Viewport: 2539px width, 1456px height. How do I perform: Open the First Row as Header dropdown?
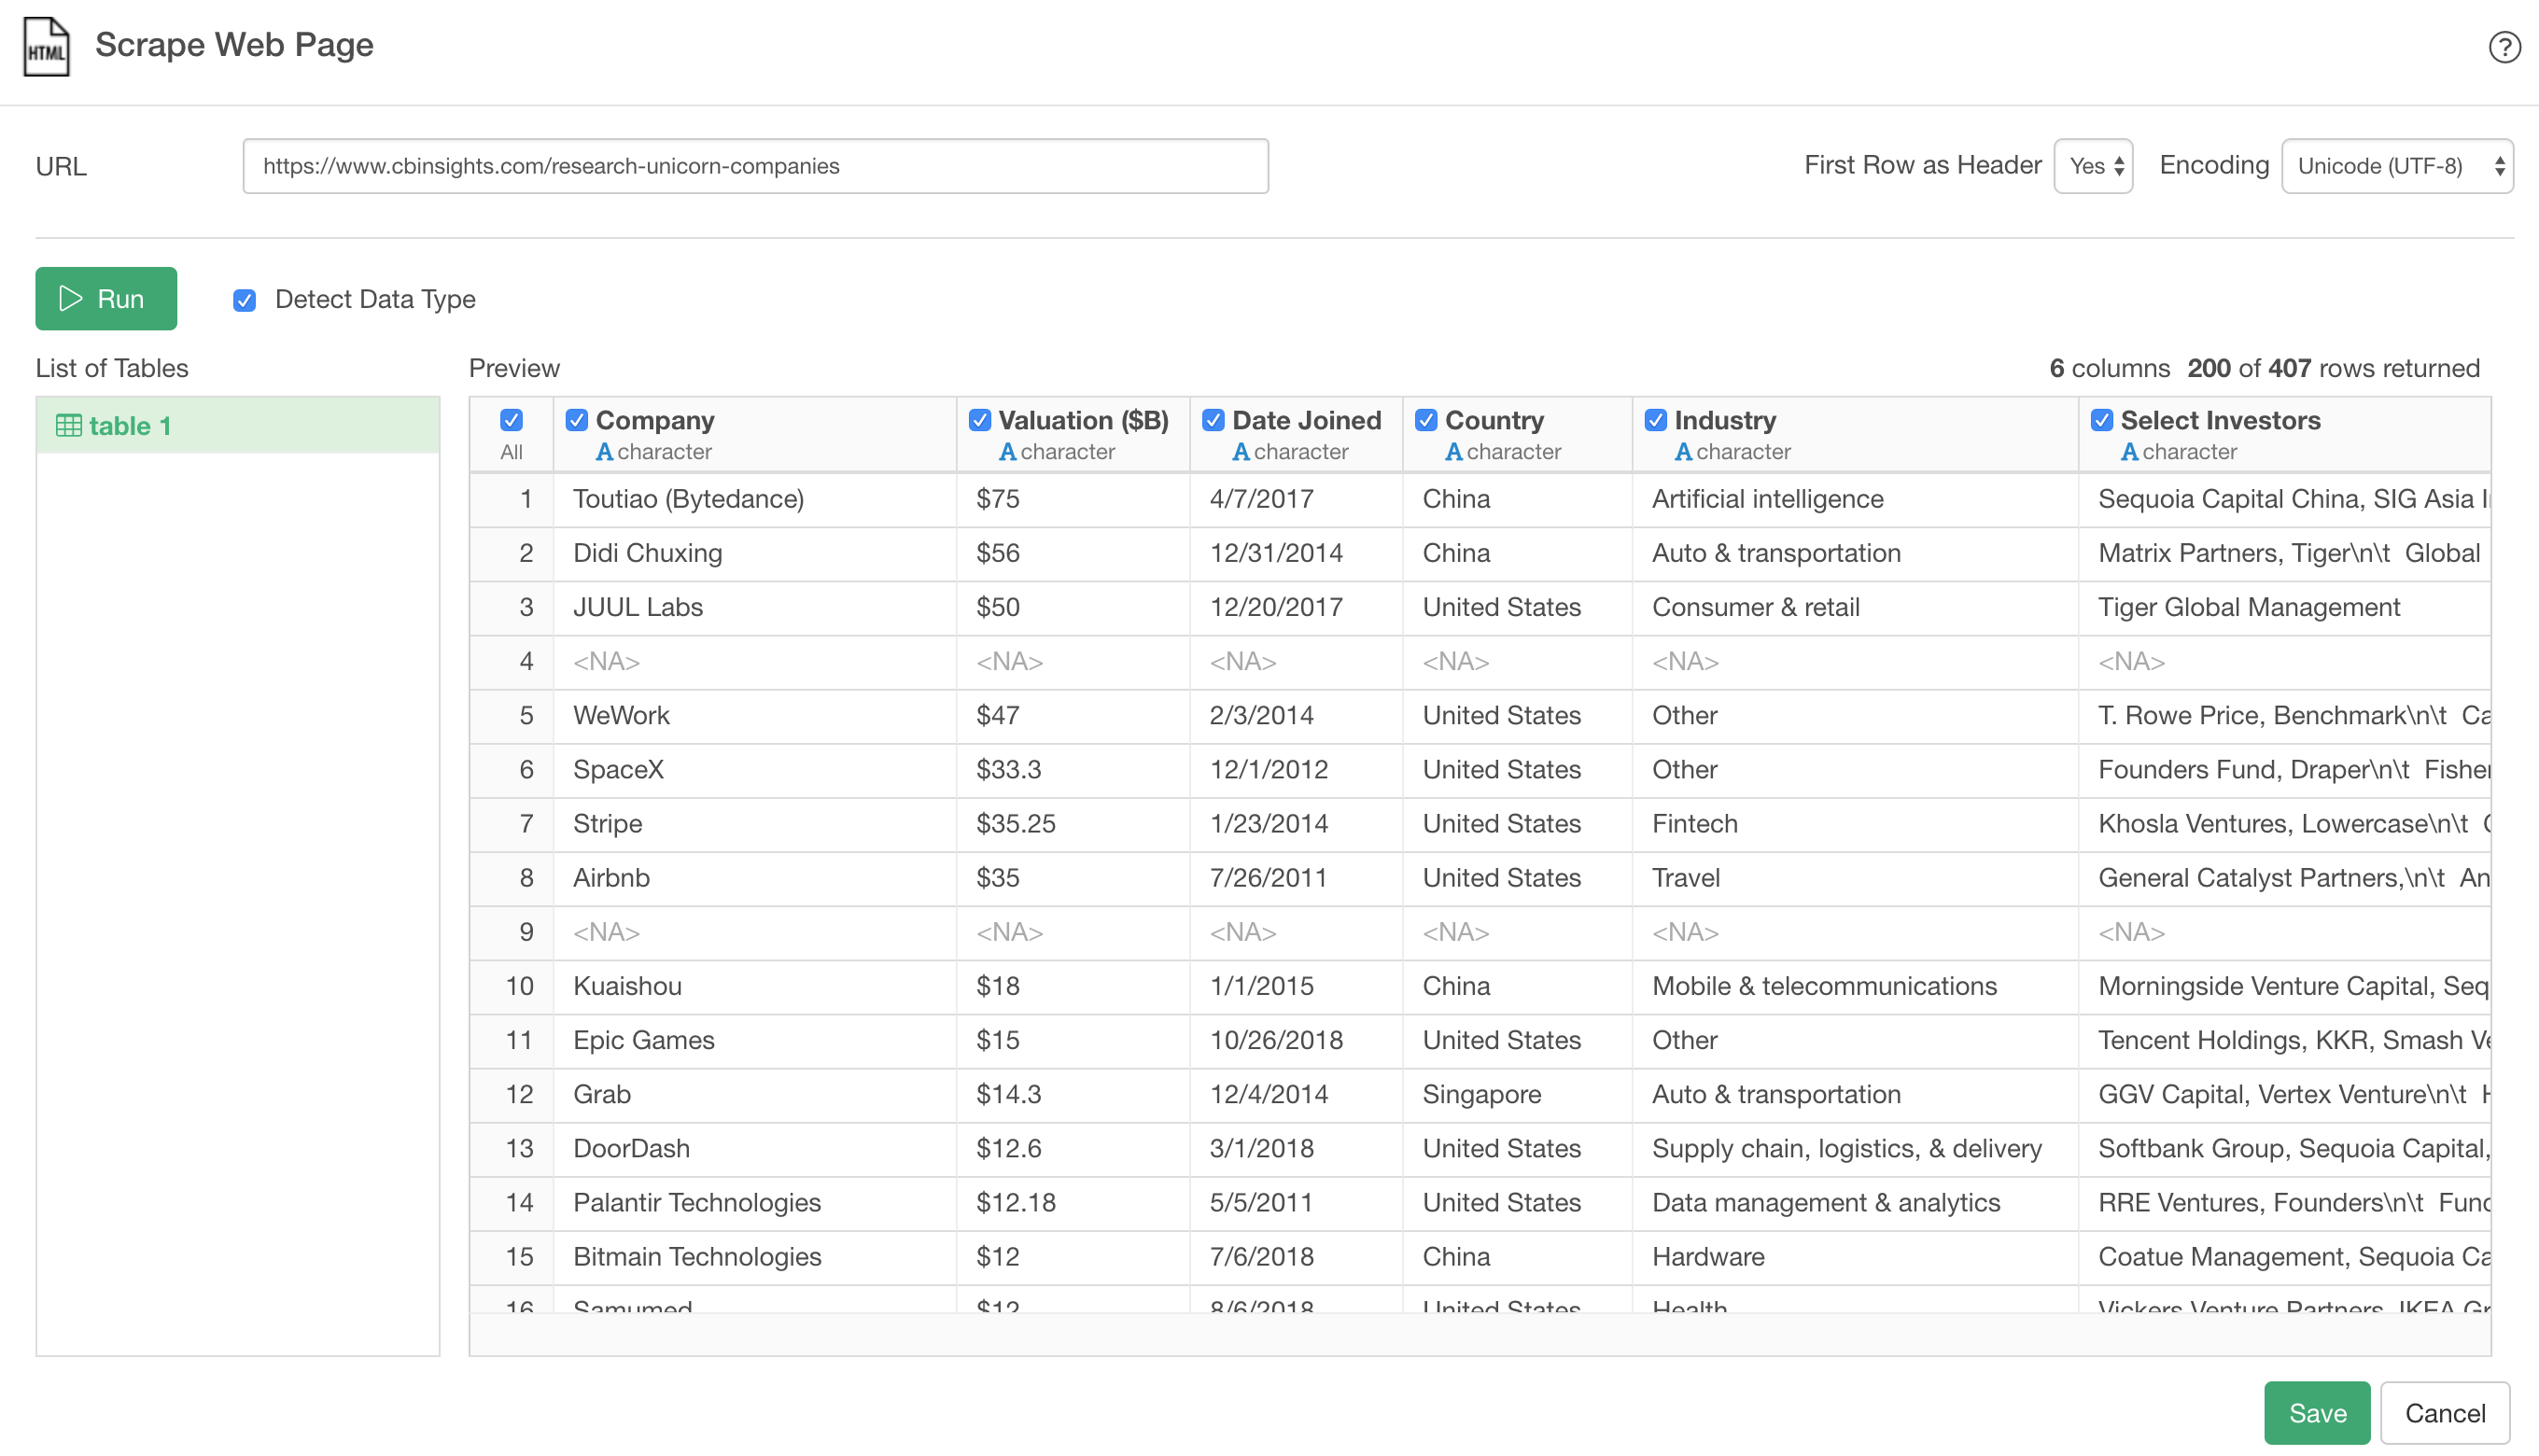coord(2093,166)
